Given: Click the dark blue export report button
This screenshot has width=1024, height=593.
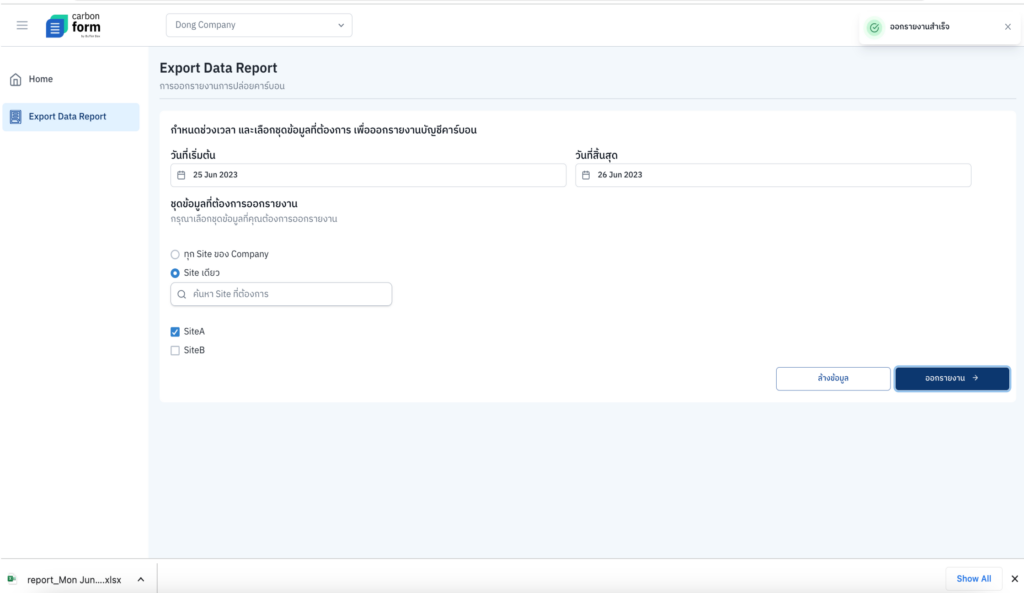Looking at the screenshot, I should pyautogui.click(x=951, y=378).
